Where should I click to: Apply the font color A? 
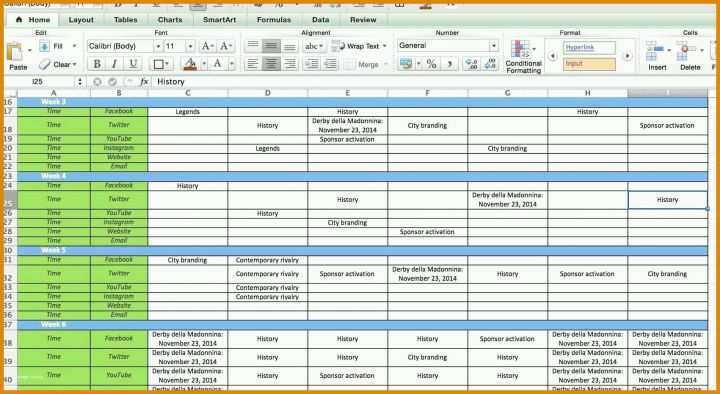[218, 64]
